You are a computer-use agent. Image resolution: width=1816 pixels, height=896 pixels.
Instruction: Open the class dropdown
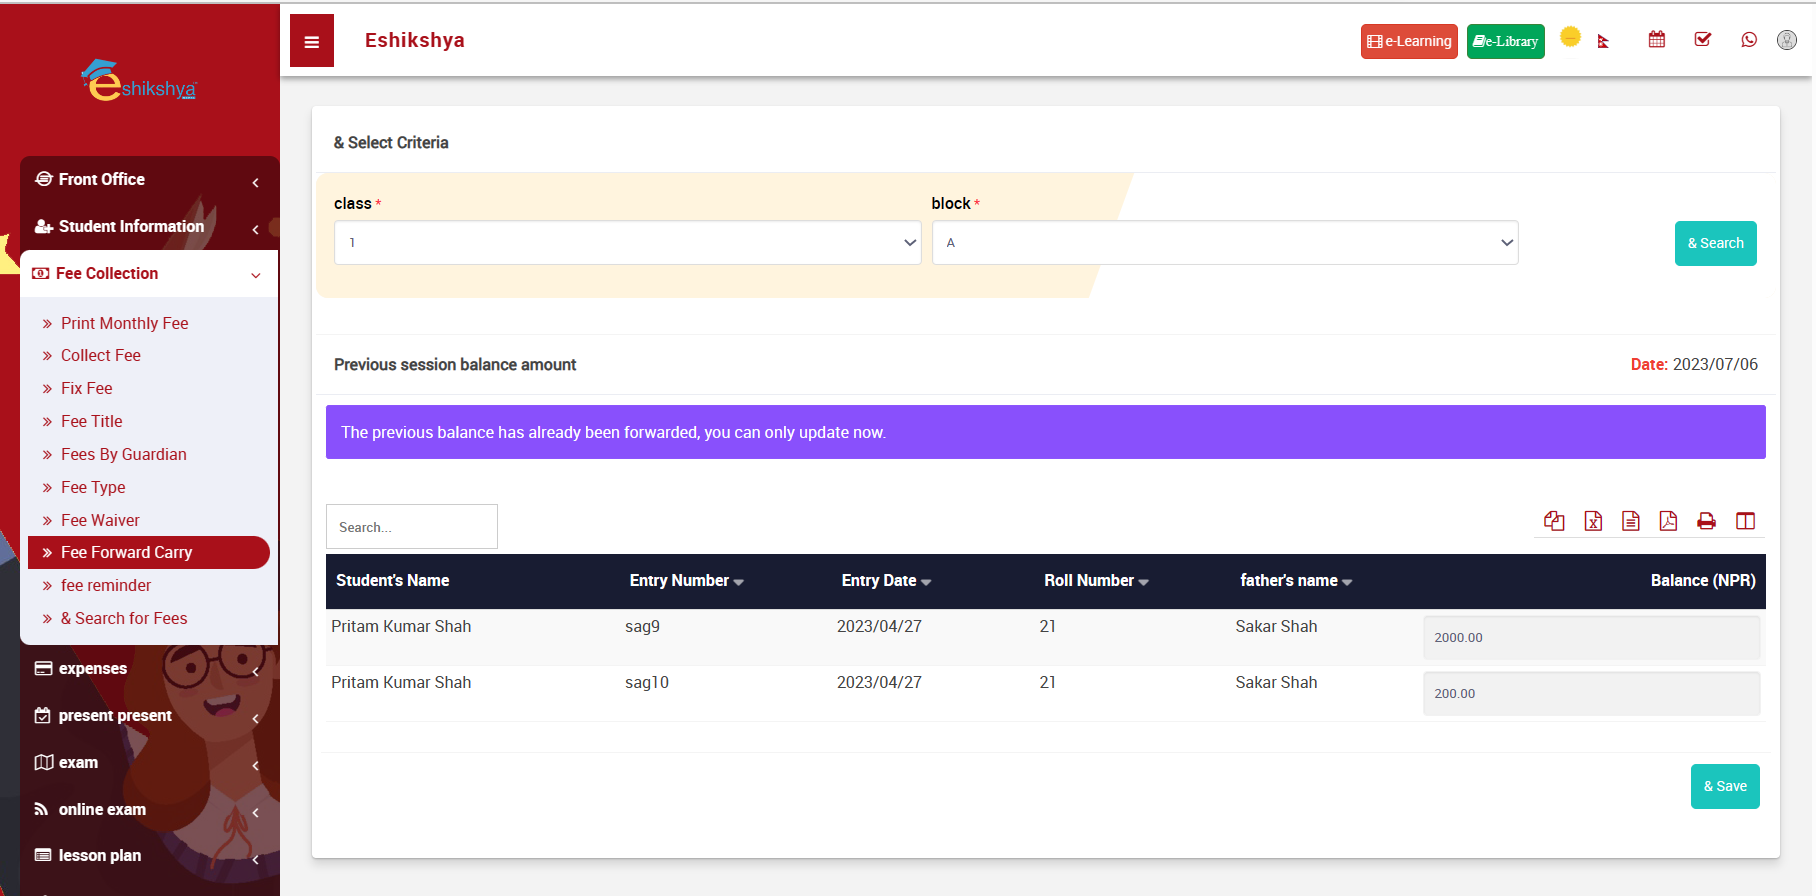(627, 243)
